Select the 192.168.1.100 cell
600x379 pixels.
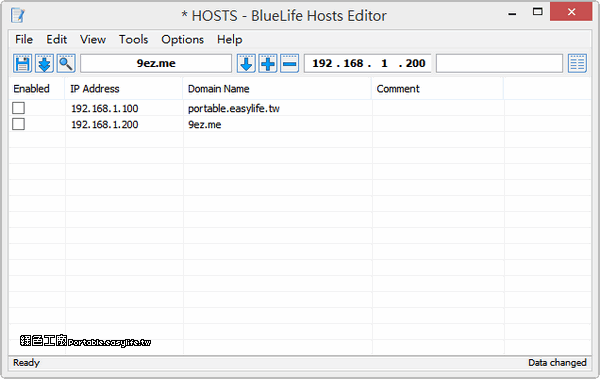pyautogui.click(x=105, y=108)
